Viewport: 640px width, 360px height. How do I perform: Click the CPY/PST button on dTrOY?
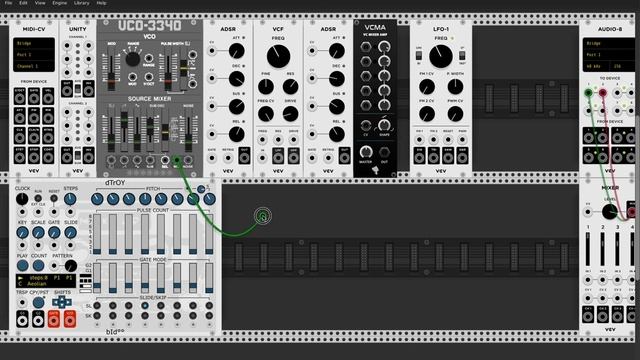click(38, 302)
